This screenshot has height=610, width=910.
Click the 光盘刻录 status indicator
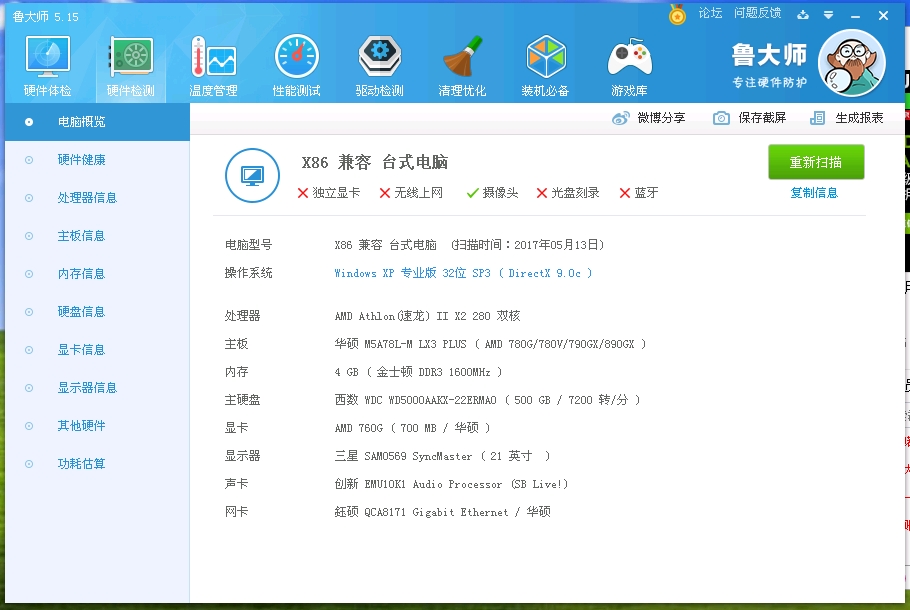pos(568,193)
